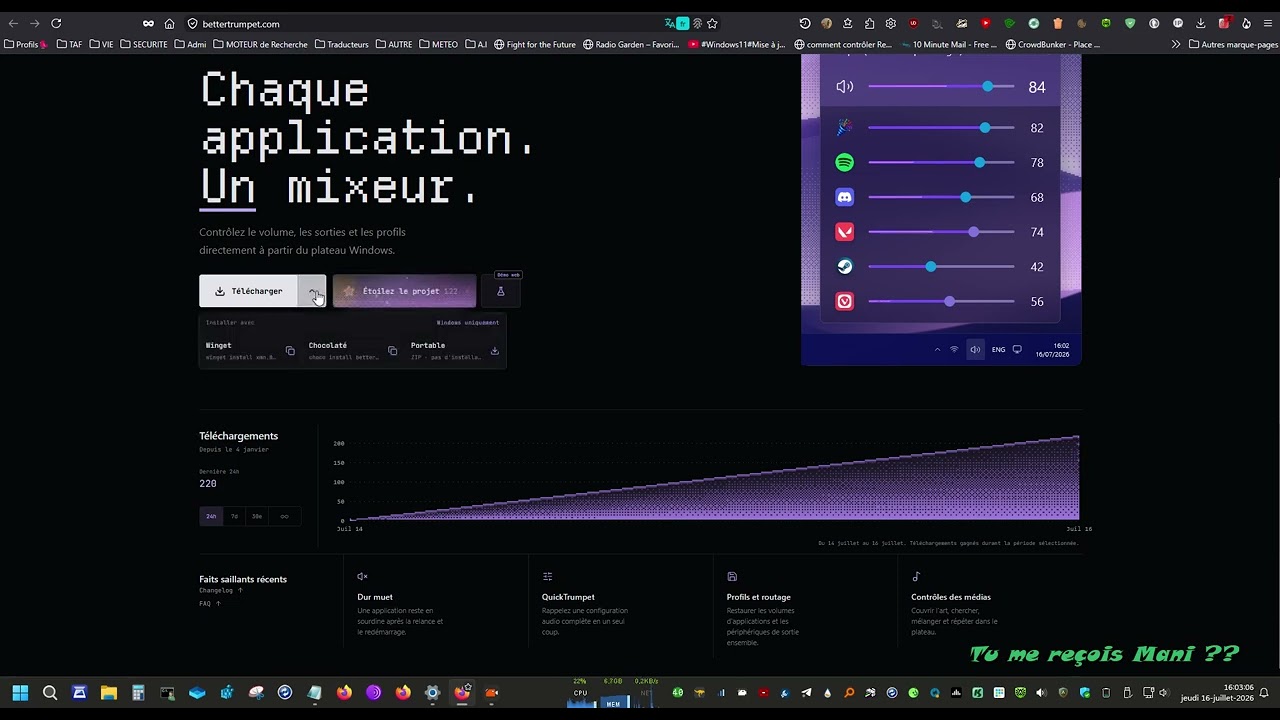
Task: Click the Dur muet muted-speaker icon
Action: click(x=362, y=576)
